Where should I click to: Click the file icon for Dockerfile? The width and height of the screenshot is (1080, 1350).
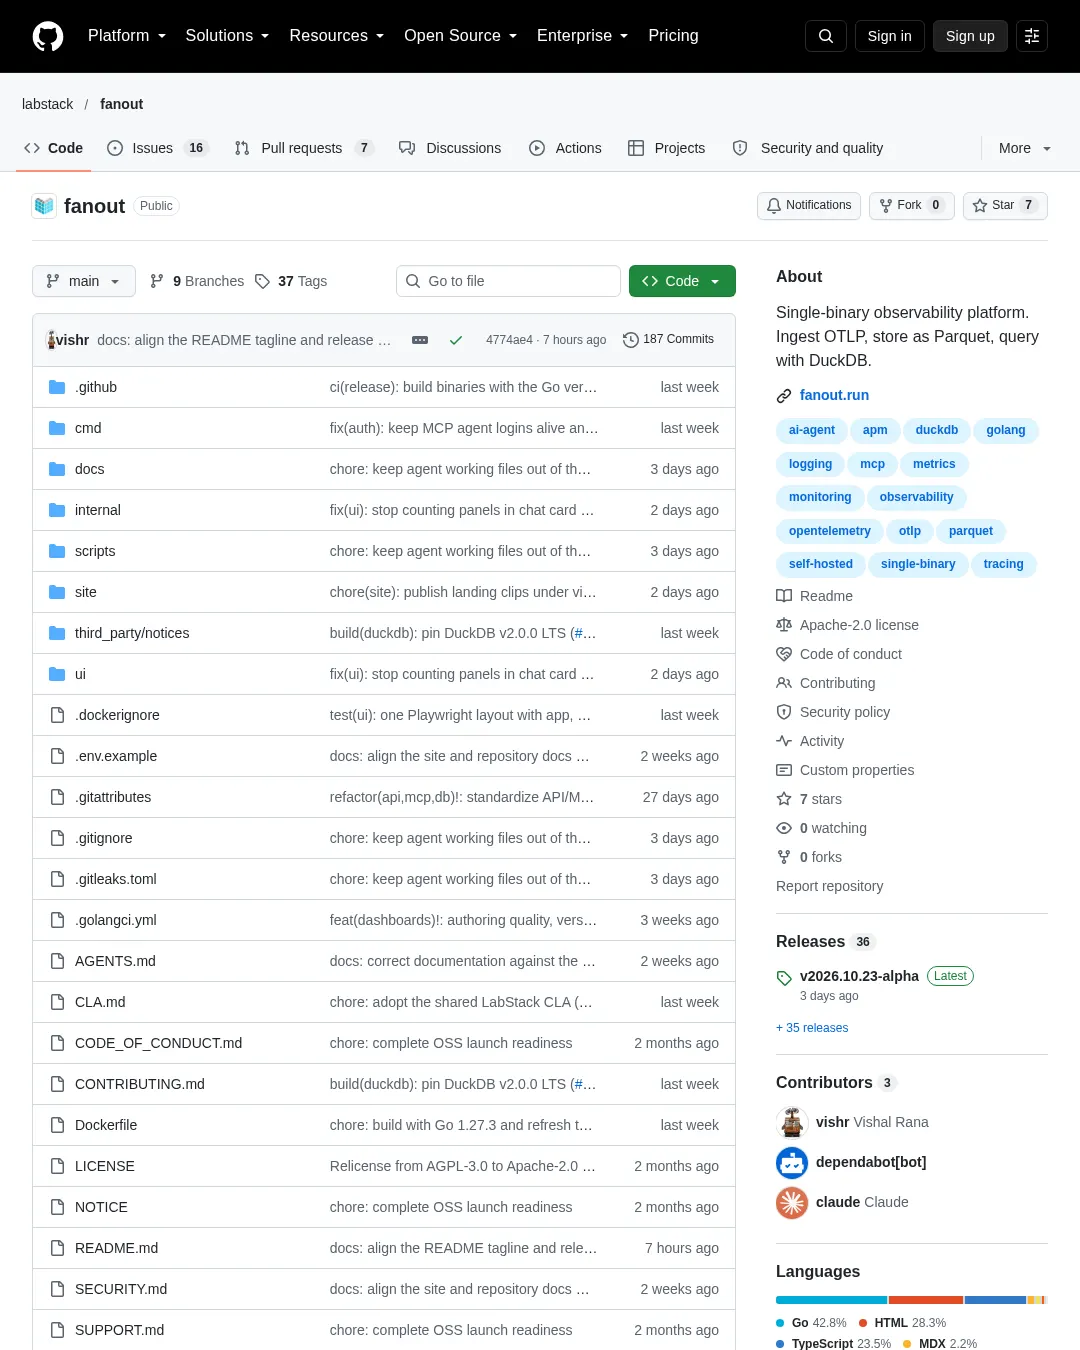click(x=58, y=1125)
